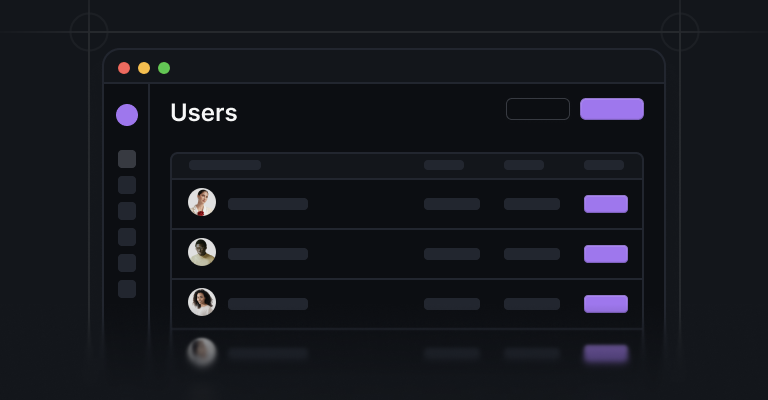Viewport: 768px width, 400px height.
Task: Click the purple primary button in header
Action: pyautogui.click(x=612, y=109)
